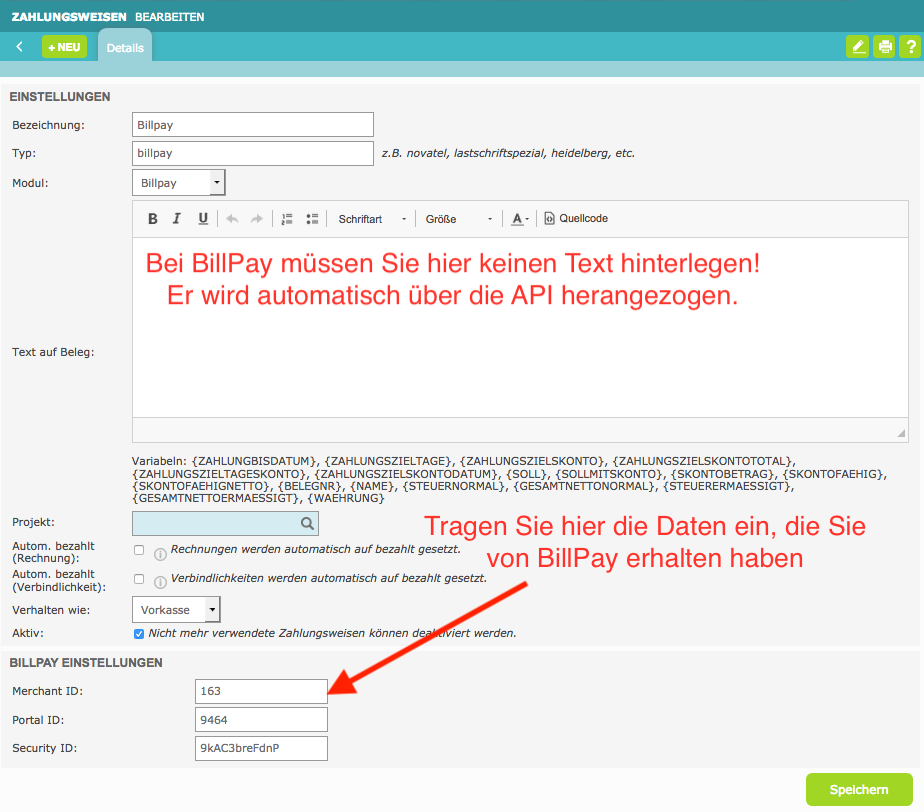Open help via question mark icon
This screenshot has width=924, height=812.
click(910, 47)
